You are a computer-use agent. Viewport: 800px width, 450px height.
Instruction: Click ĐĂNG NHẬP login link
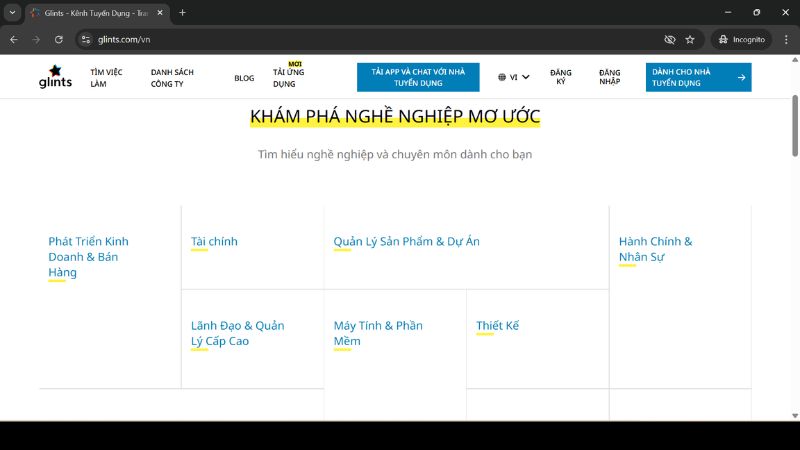click(x=610, y=77)
